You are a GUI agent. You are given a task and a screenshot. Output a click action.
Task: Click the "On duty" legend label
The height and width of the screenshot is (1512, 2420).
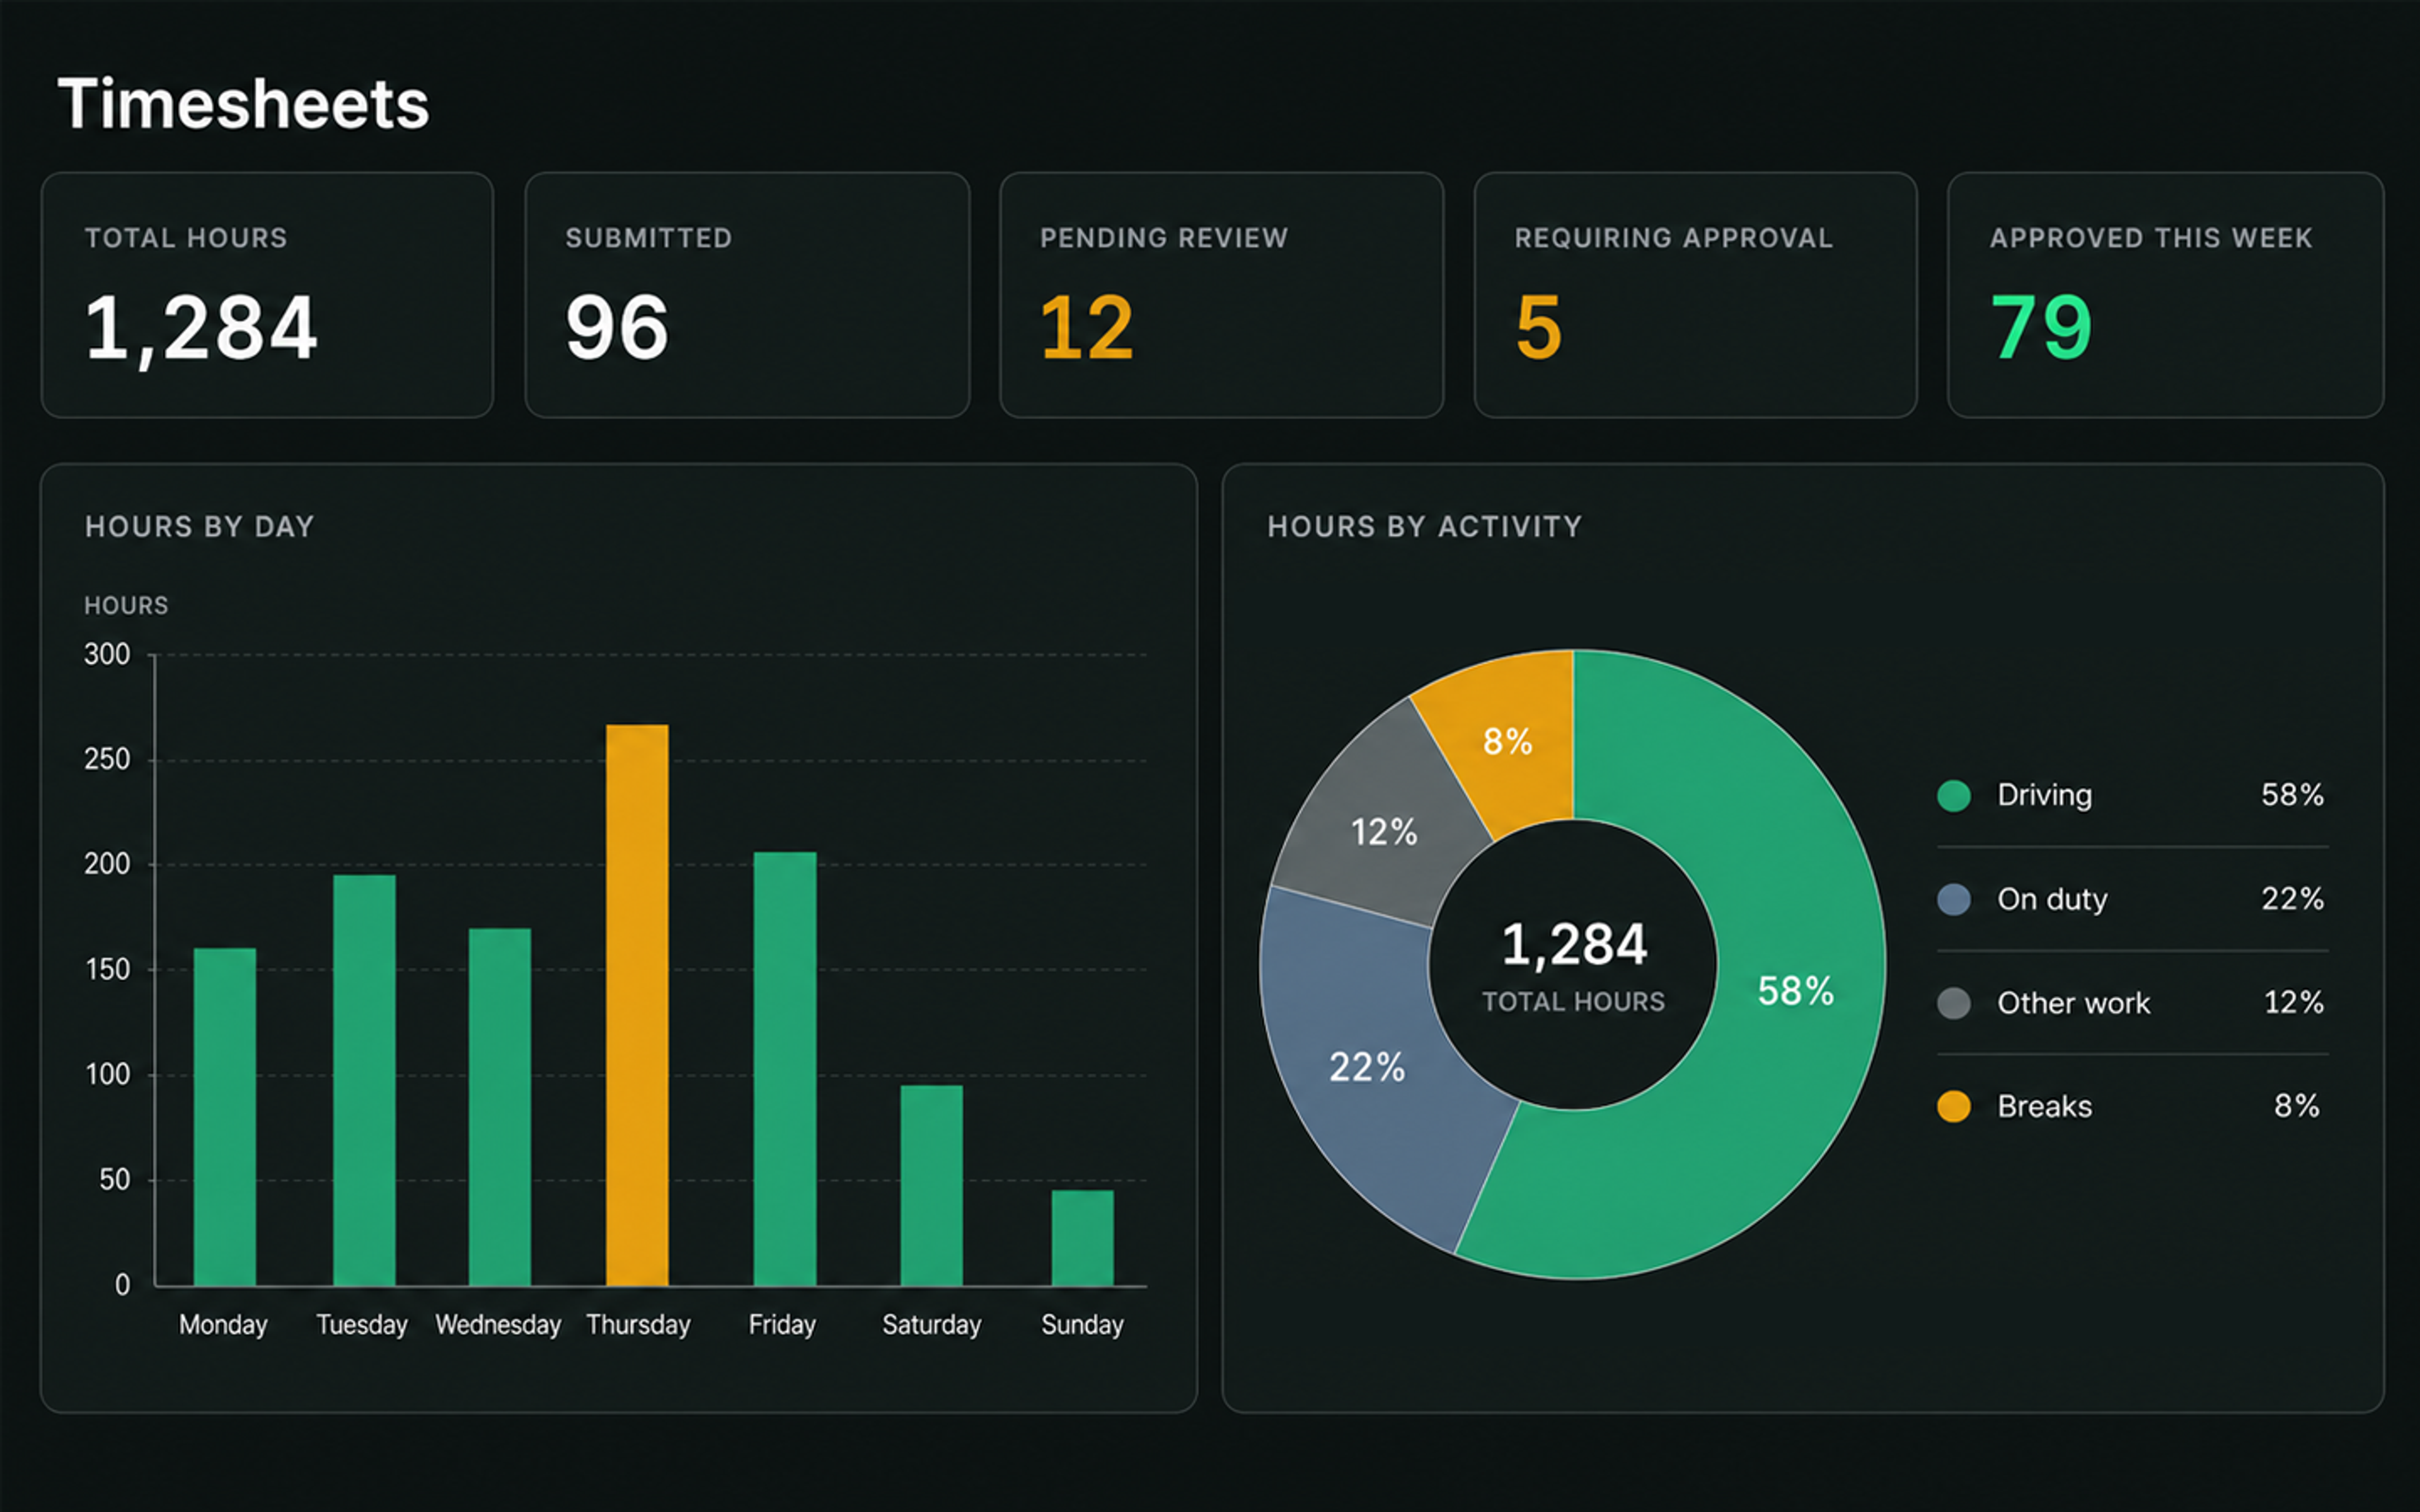(2053, 899)
